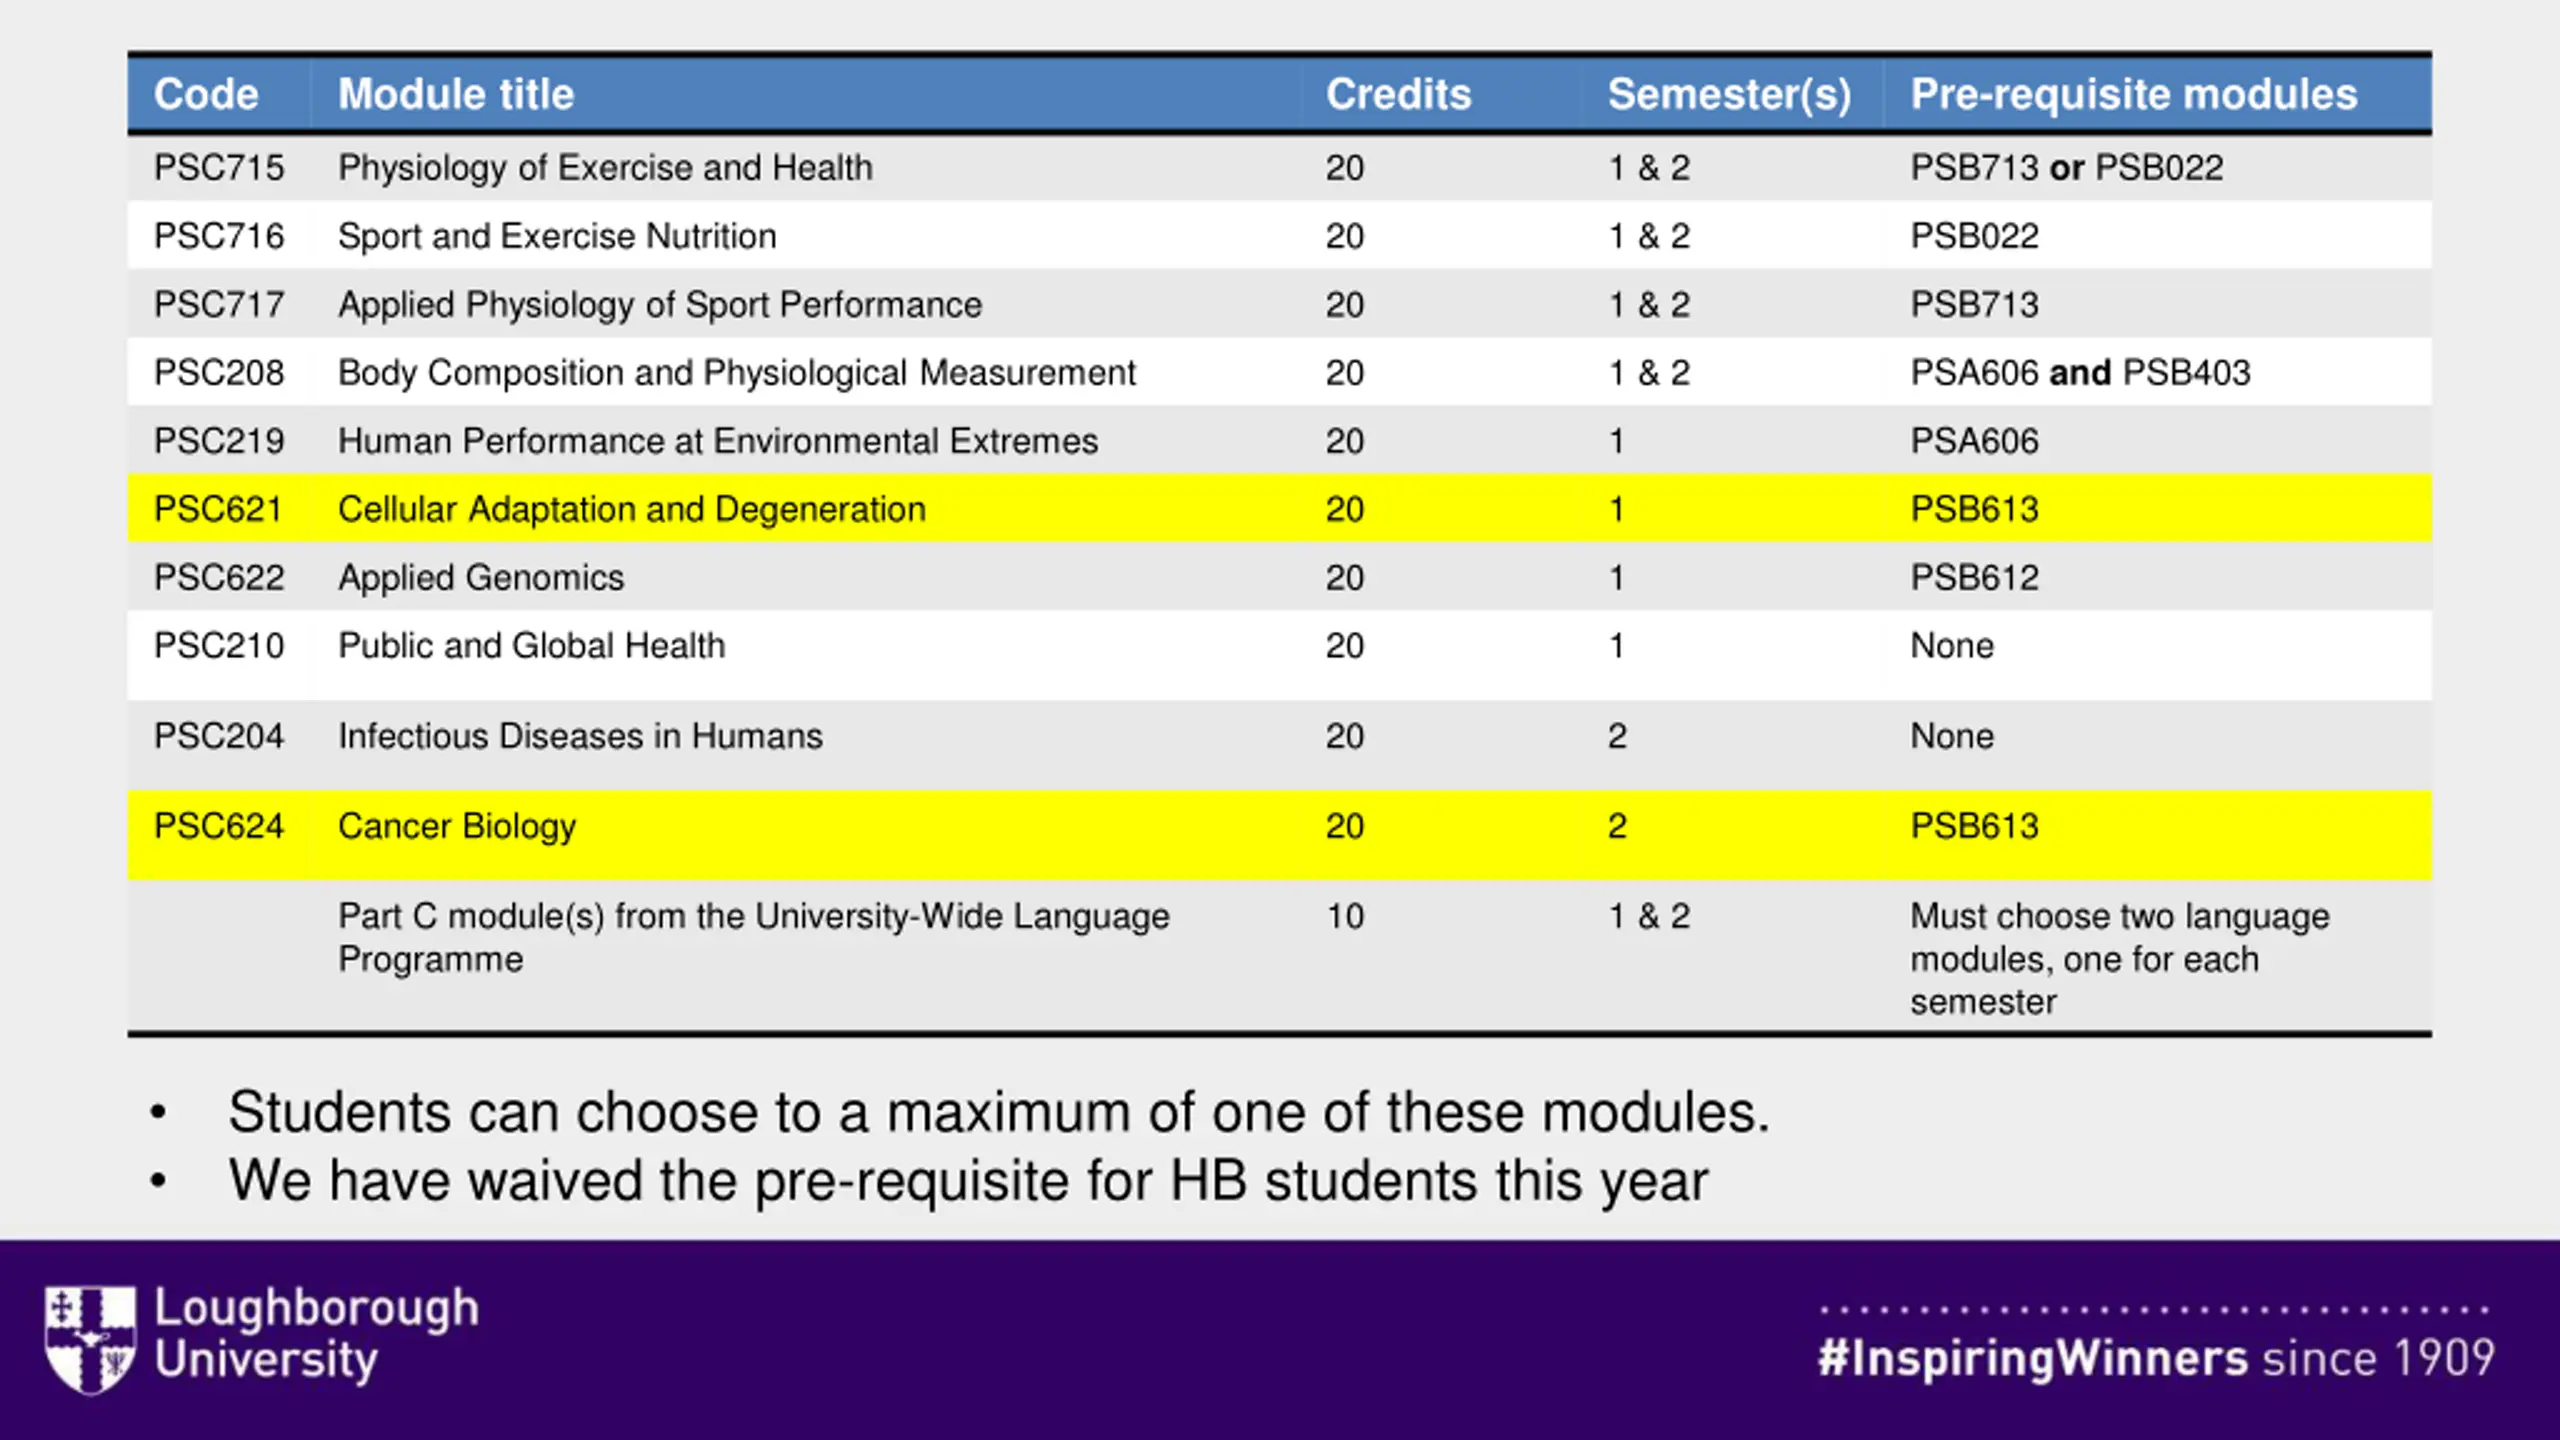The image size is (2560, 1440).
Task: Select the Semester(s) column header
Action: [1729, 94]
